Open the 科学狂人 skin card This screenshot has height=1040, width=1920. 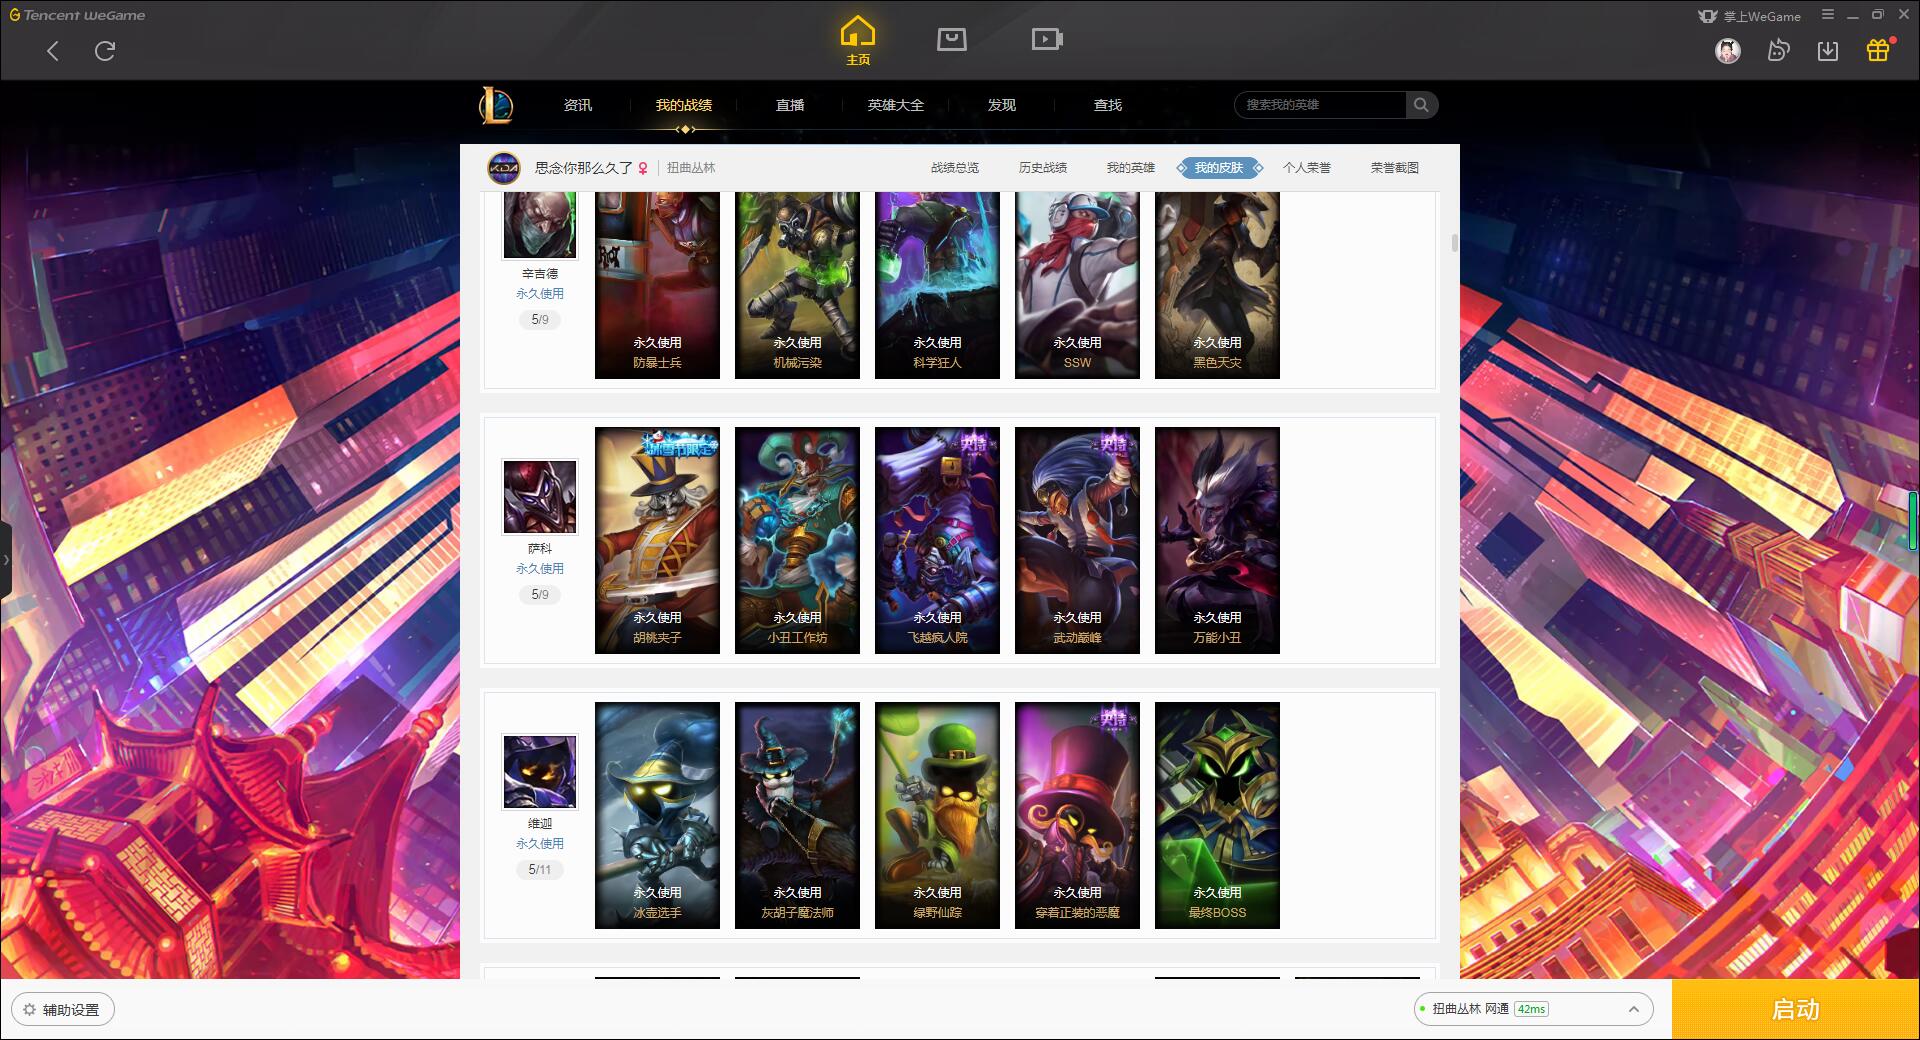[x=937, y=285]
